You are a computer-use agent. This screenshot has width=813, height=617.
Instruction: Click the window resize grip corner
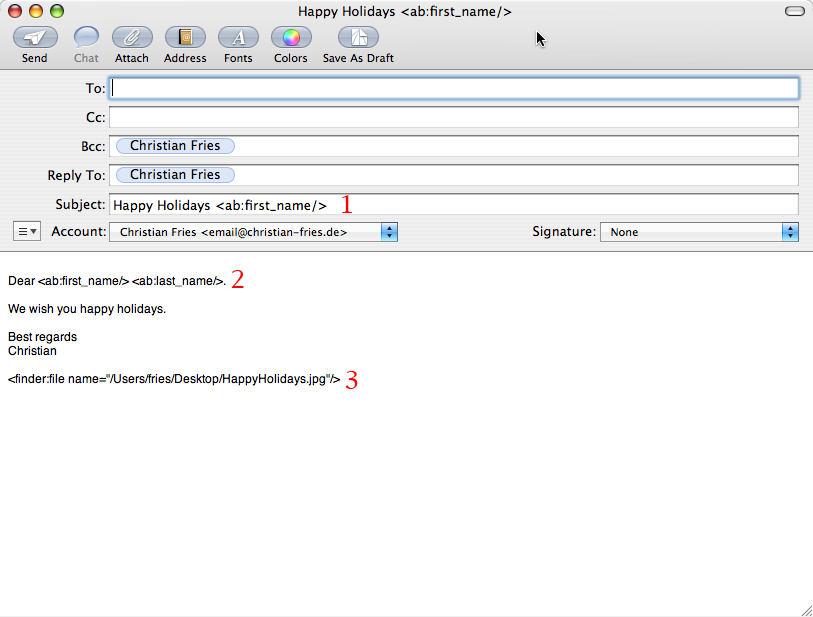point(805,609)
